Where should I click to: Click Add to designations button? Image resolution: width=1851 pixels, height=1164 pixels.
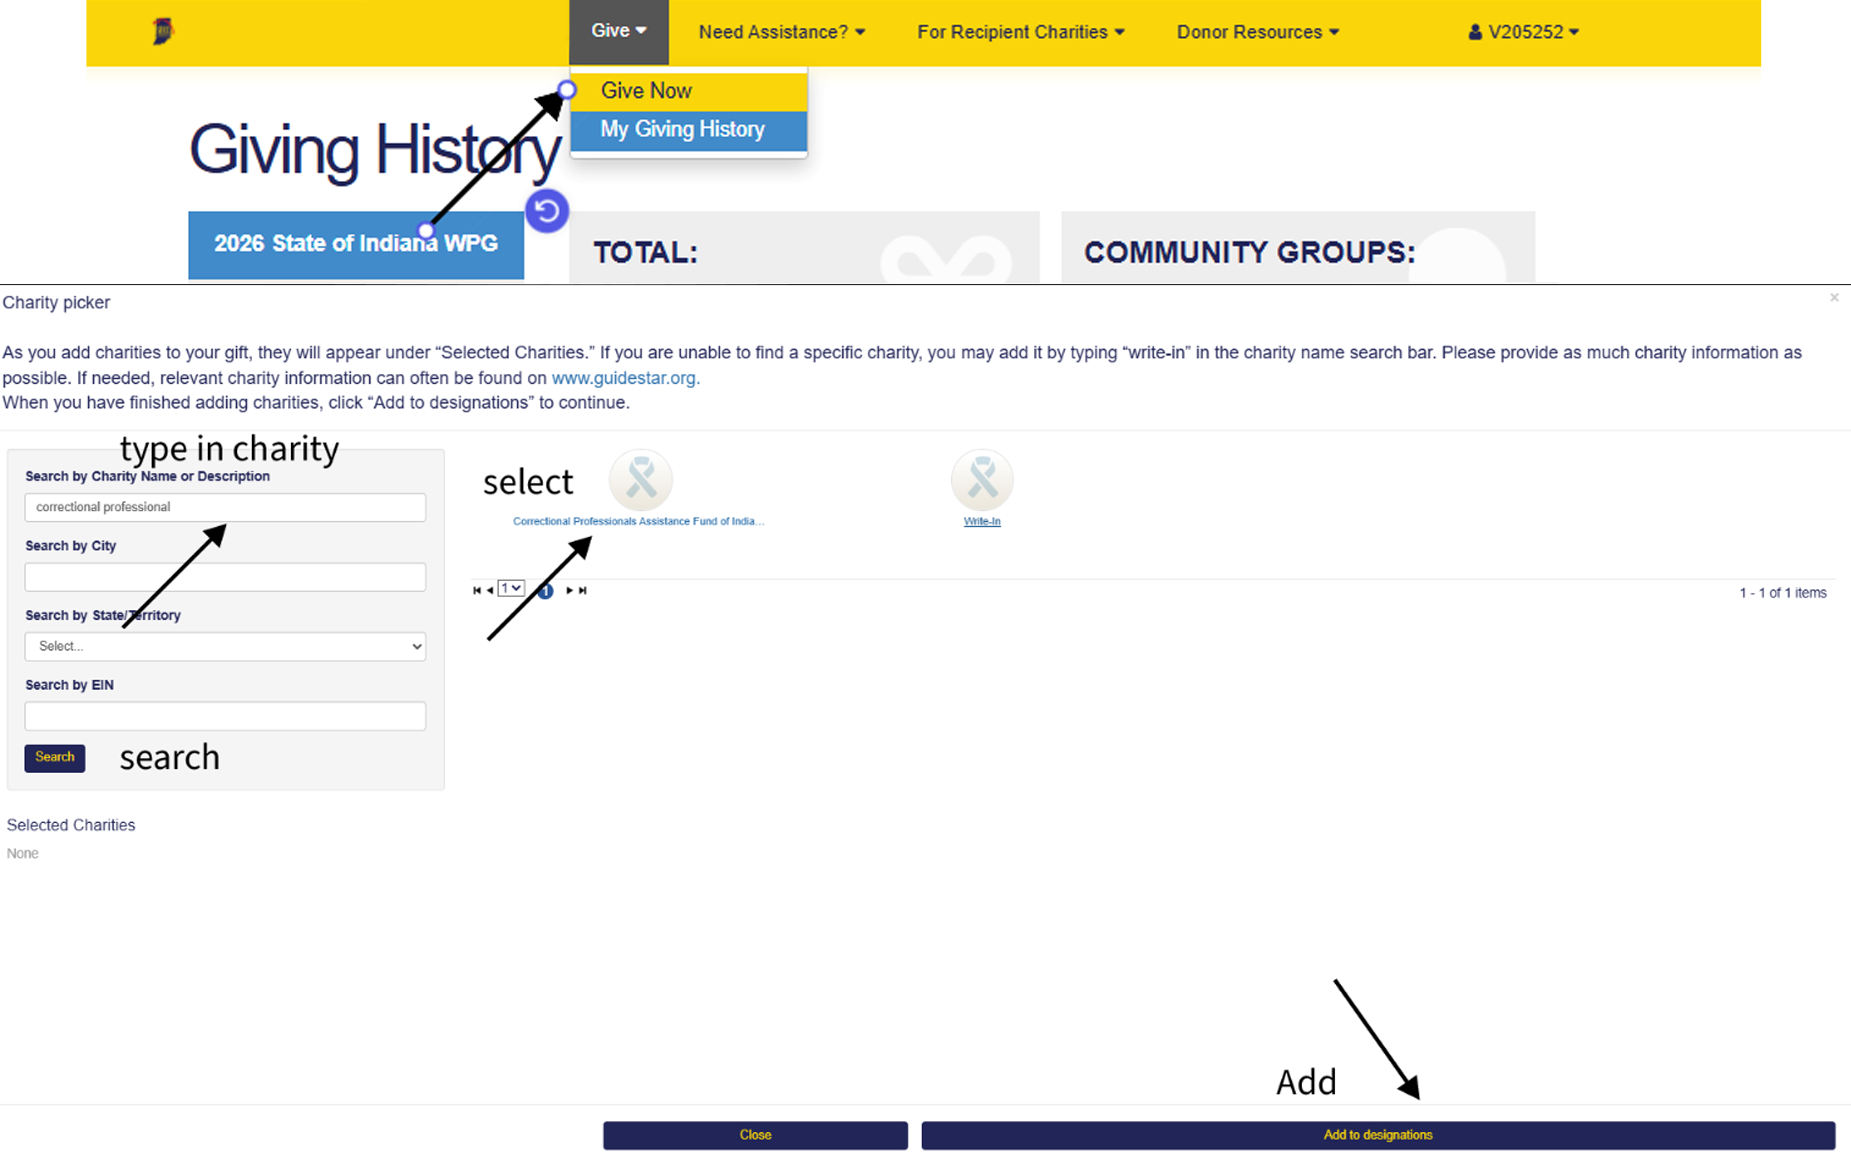(1378, 1135)
